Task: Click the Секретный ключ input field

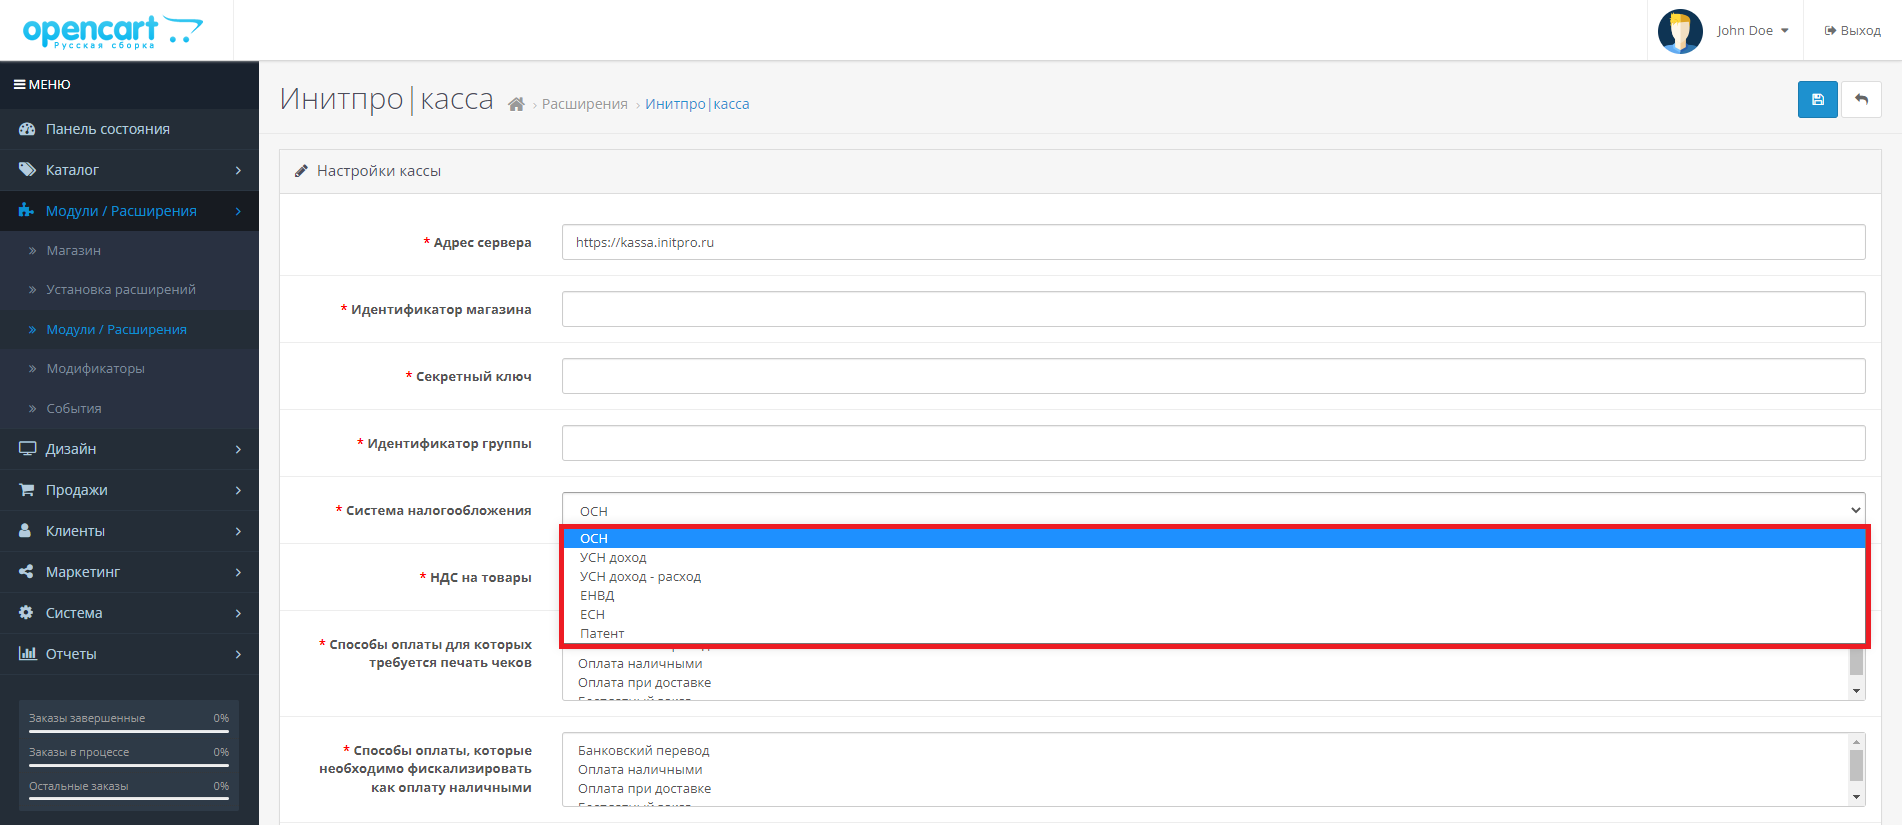Action: (x=1213, y=376)
